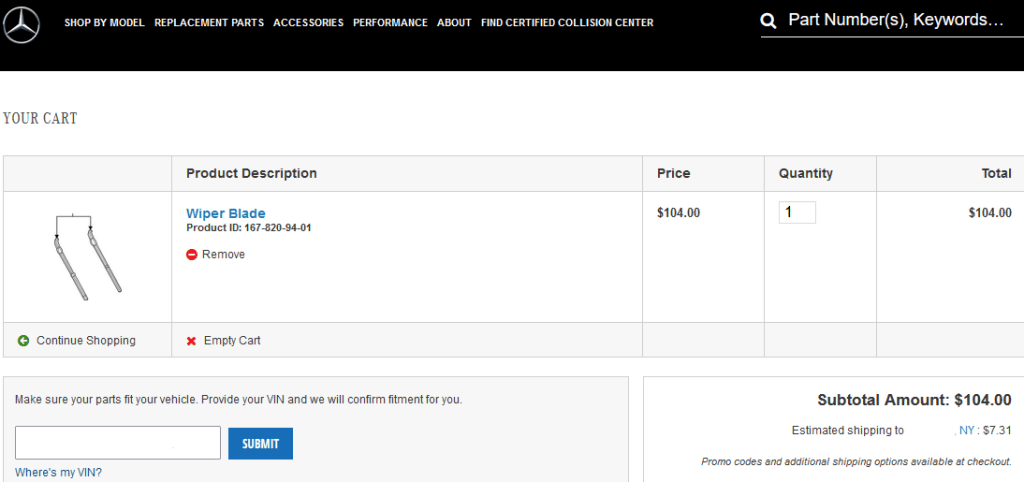Click the Continue Shopping link
The width and height of the screenshot is (1024, 482).
(x=86, y=341)
